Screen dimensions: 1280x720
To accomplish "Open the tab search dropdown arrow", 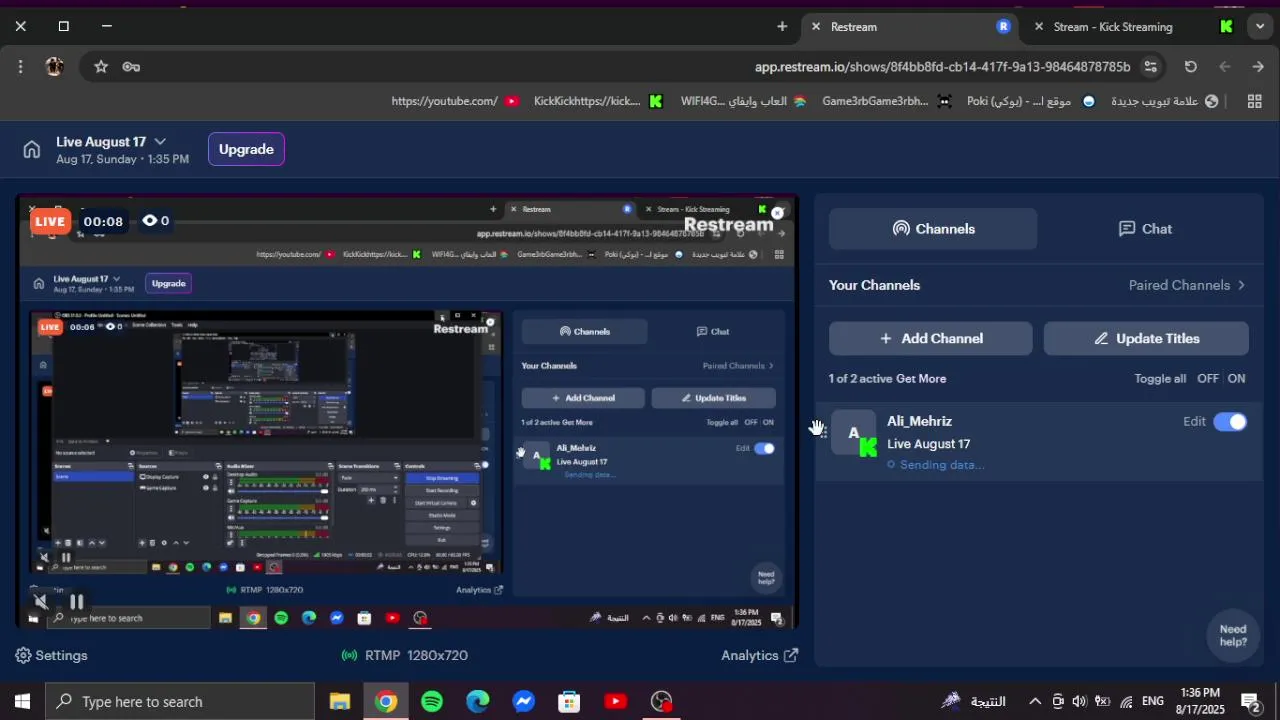I will (x=1260, y=27).
